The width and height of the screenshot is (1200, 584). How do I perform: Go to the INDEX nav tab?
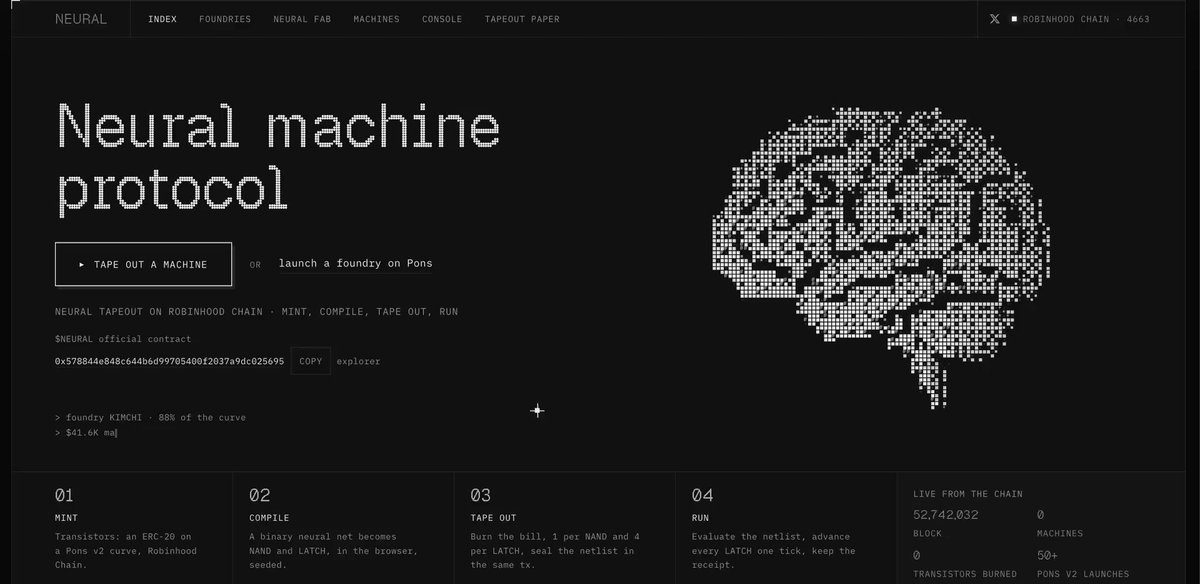click(x=162, y=19)
